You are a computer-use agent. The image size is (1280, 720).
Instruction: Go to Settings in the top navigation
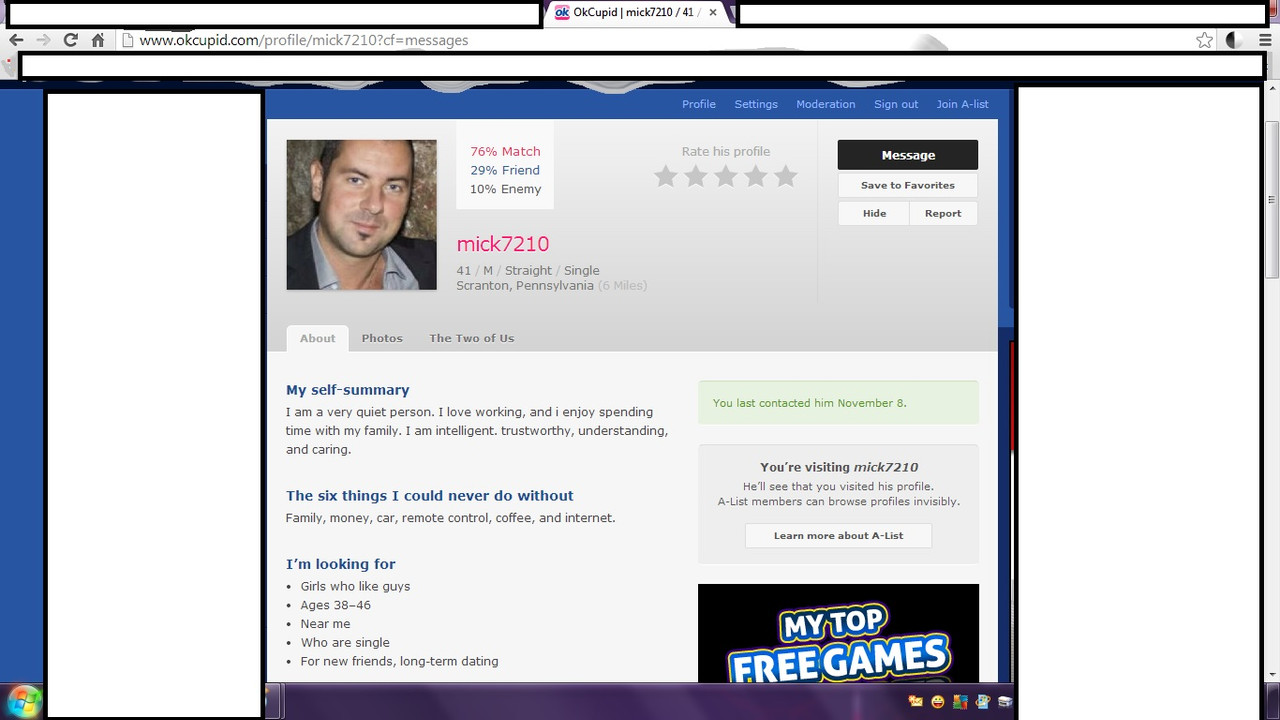tap(756, 104)
